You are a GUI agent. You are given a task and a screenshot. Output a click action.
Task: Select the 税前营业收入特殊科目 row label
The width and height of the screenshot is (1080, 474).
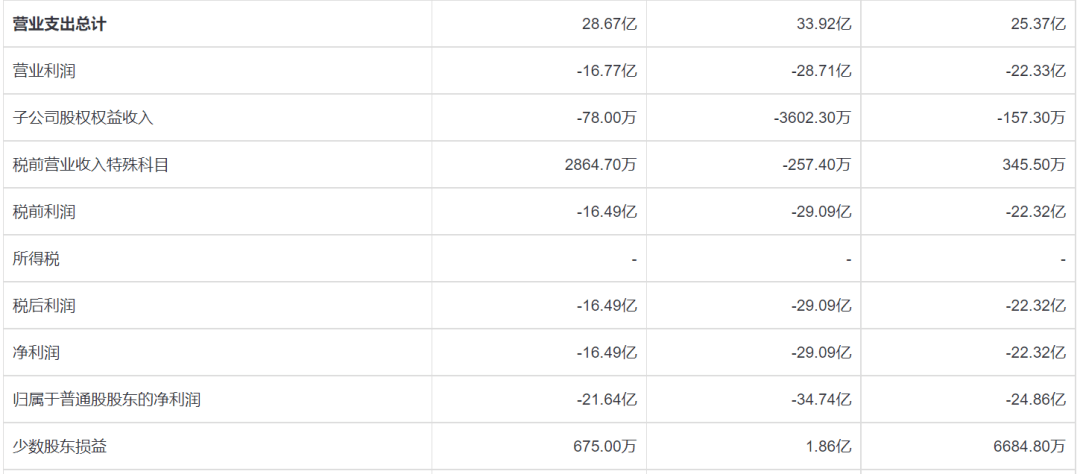point(91,165)
